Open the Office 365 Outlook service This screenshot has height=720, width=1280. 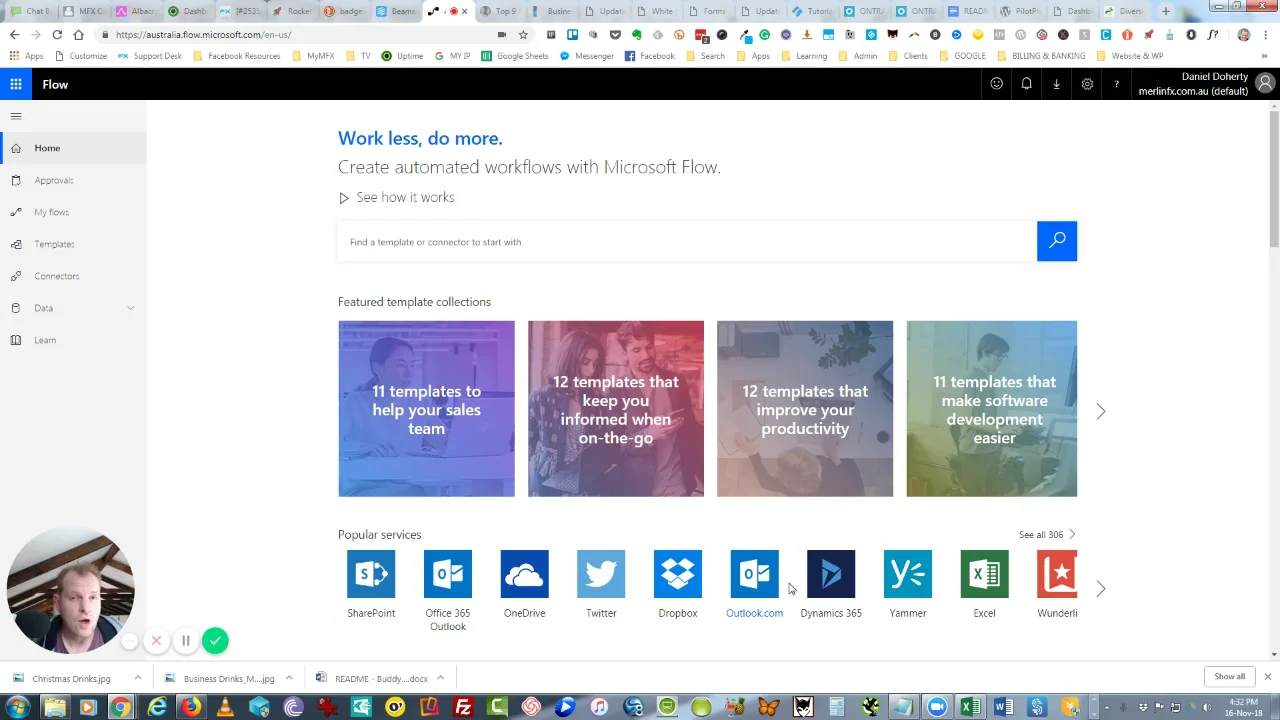pyautogui.click(x=448, y=574)
